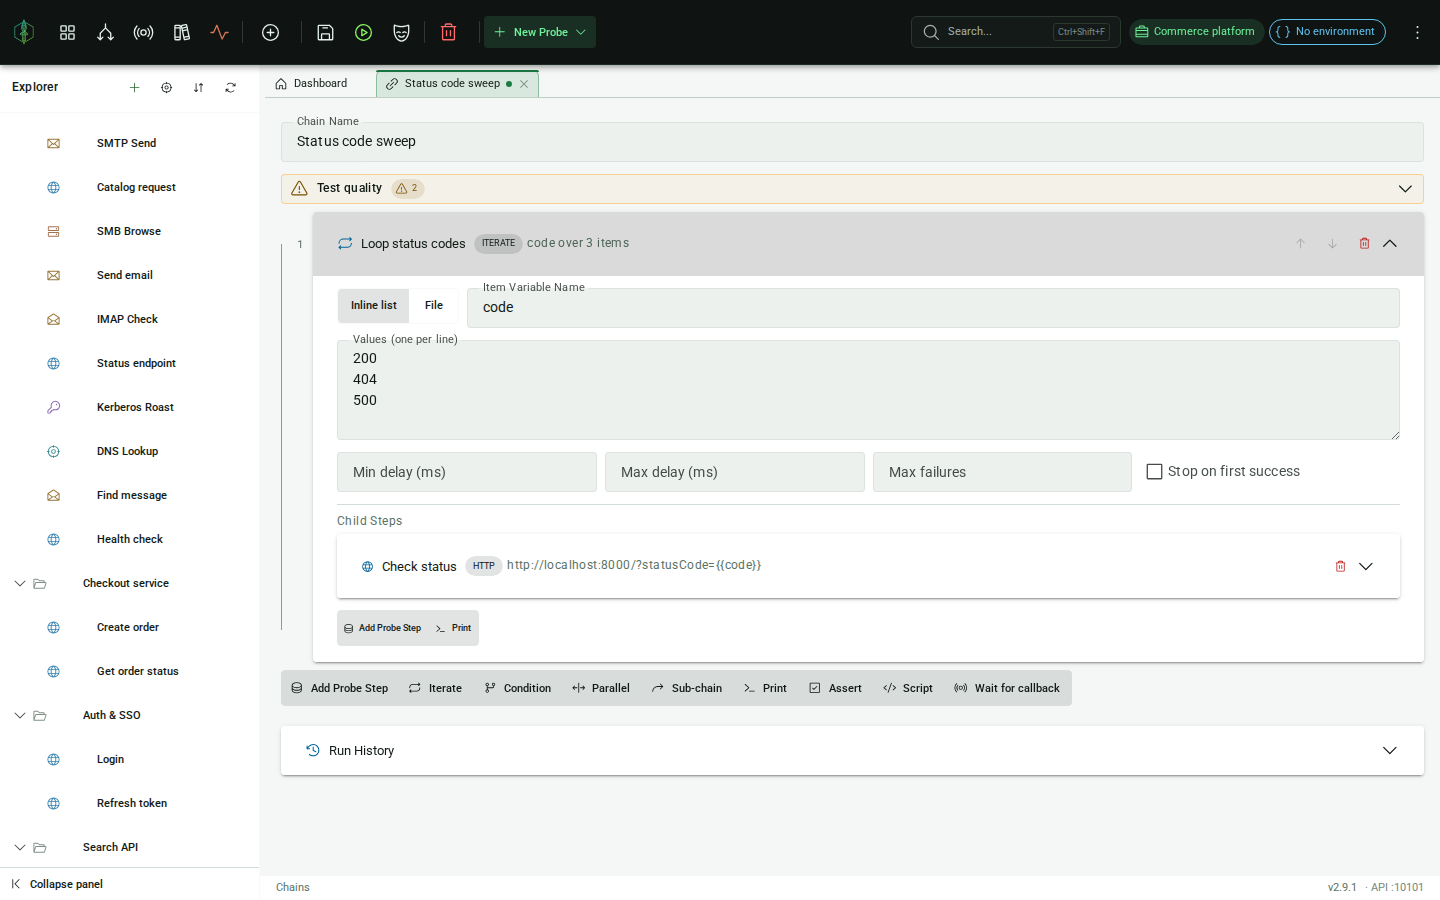Open DNS Lookup in the Explorer

click(127, 451)
